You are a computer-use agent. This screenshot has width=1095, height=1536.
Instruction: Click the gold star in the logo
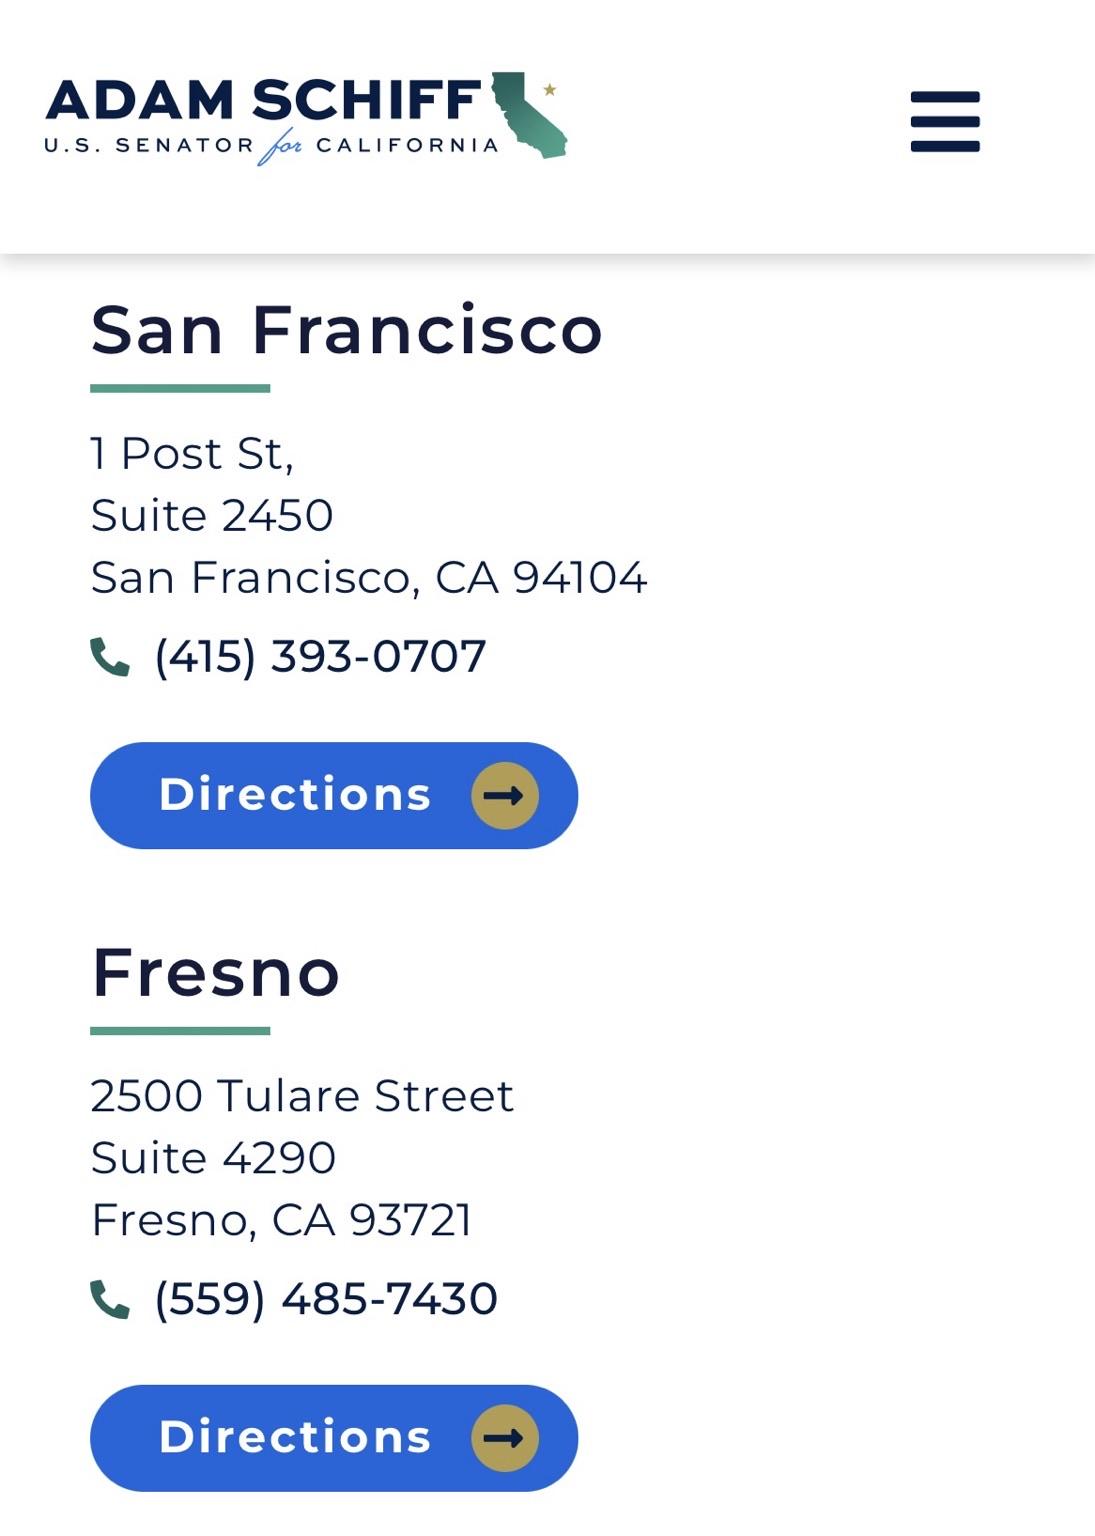point(549,89)
